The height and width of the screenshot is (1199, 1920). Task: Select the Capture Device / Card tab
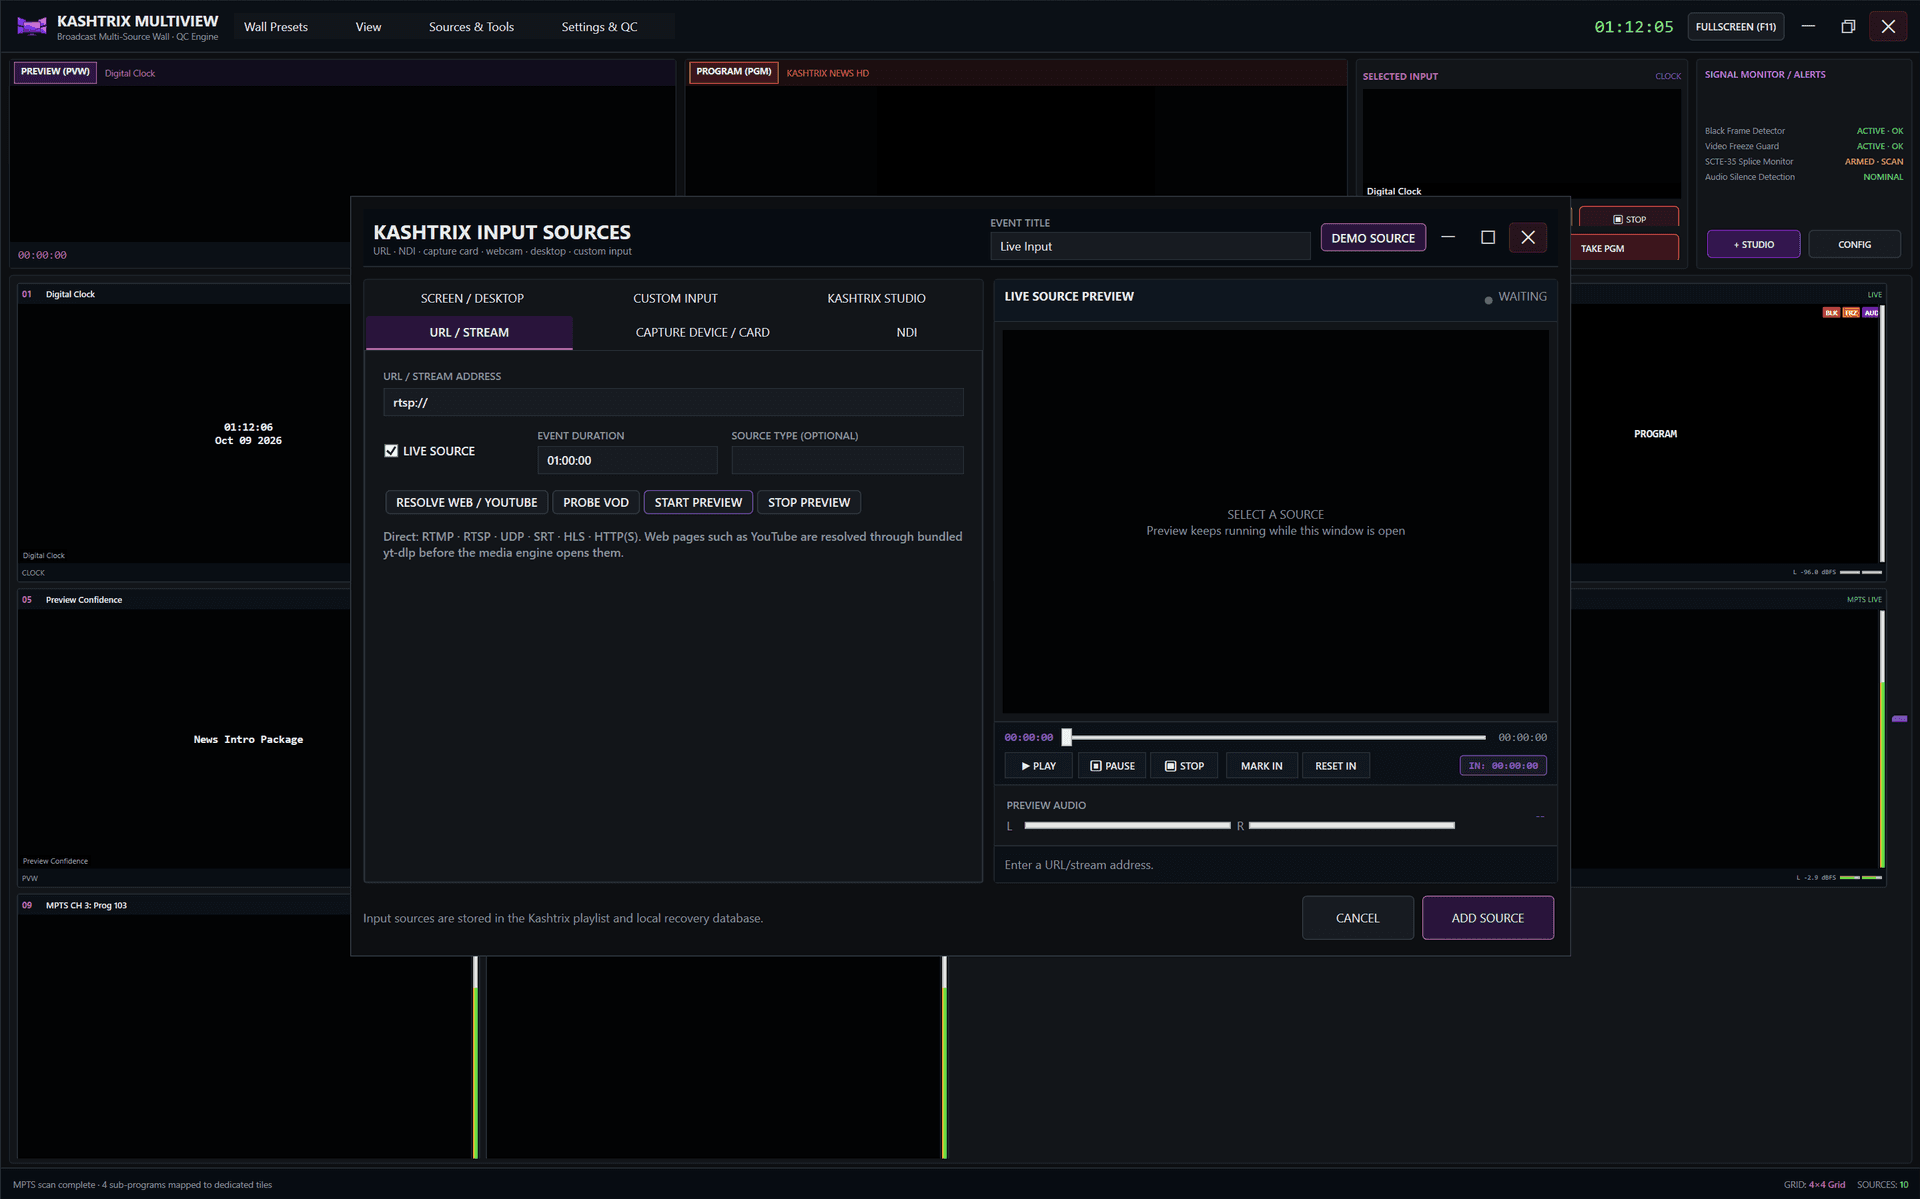coord(702,332)
